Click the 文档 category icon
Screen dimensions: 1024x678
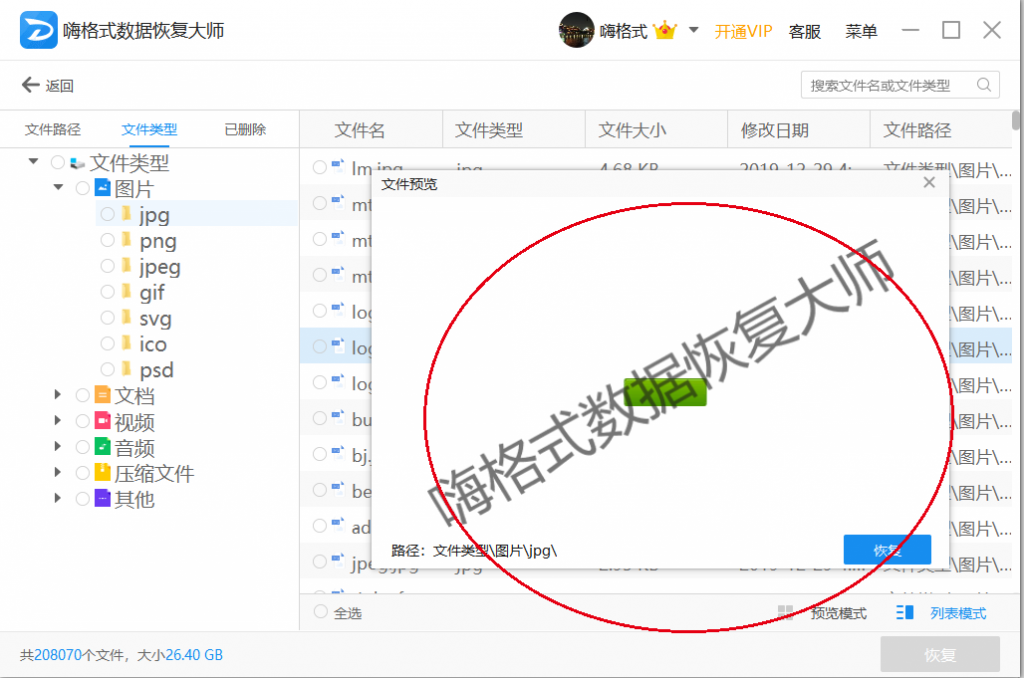pos(103,395)
